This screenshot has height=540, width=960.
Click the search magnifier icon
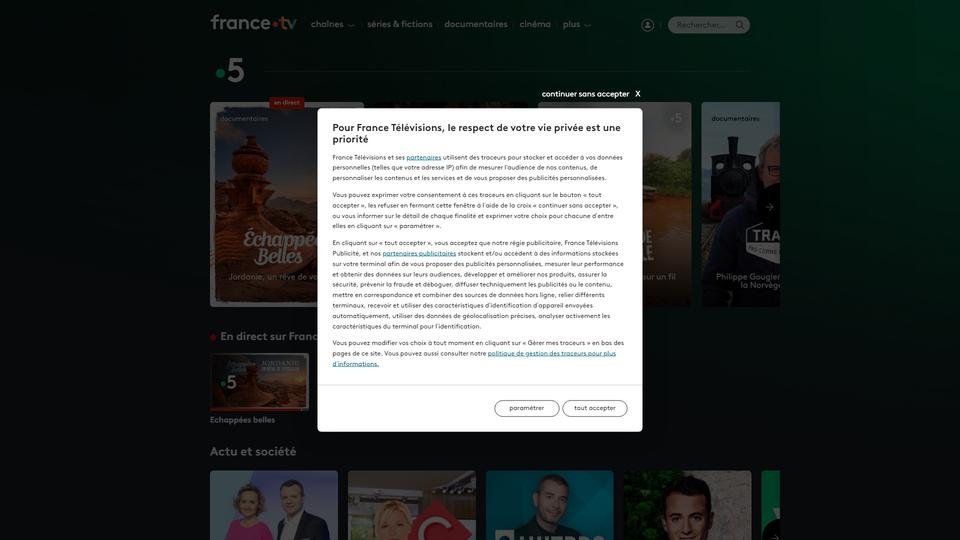tap(740, 25)
